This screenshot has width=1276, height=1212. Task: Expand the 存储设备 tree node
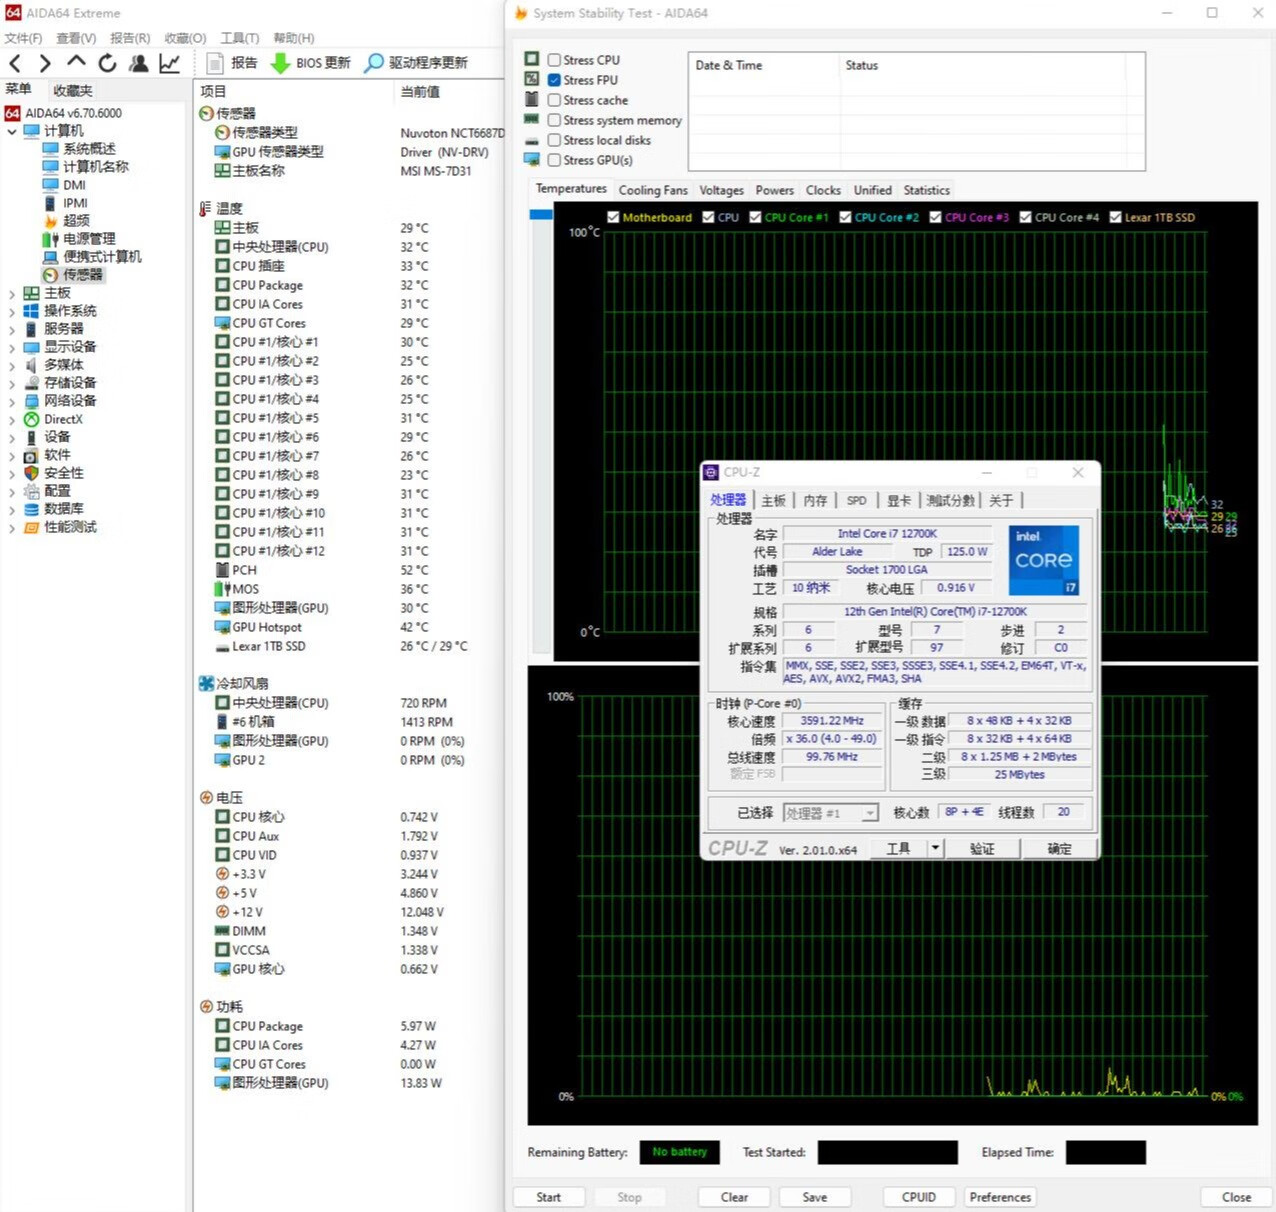[x=12, y=383]
